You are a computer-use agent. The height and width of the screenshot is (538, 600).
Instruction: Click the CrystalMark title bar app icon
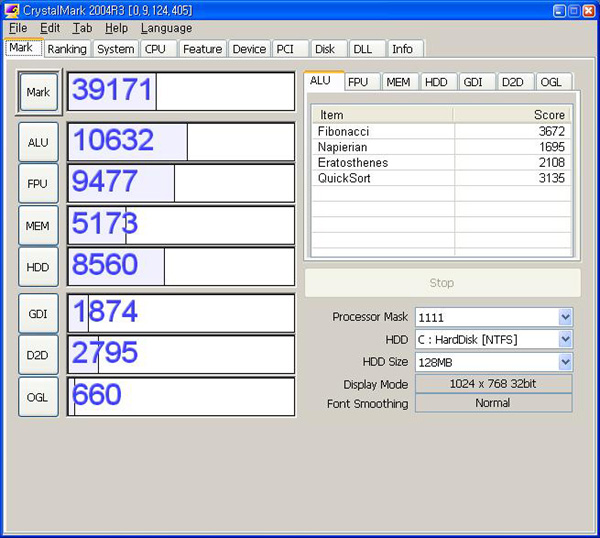coord(12,10)
